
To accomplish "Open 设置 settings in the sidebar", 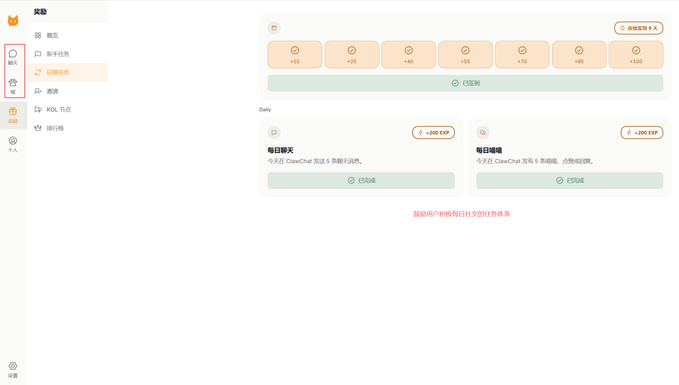I will 13,370.
